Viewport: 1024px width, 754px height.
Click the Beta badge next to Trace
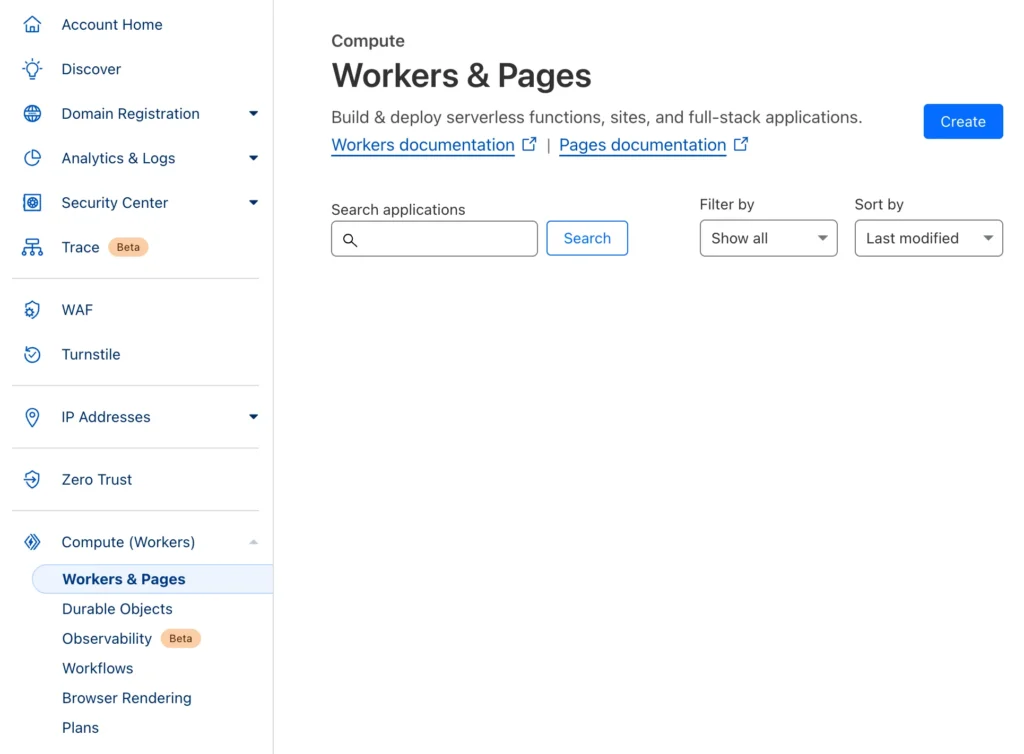(x=128, y=247)
